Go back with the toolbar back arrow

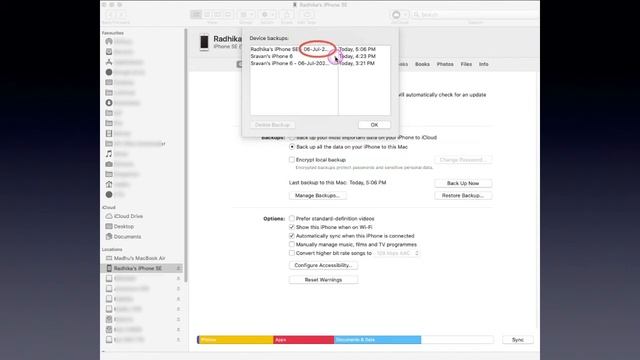110,15
